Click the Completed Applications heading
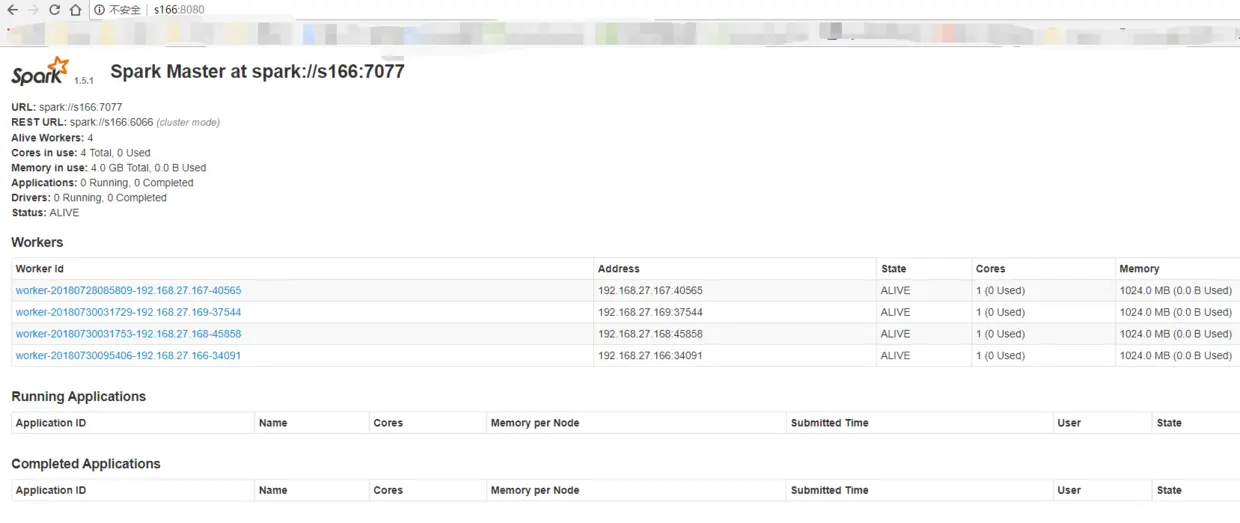Image resolution: width=1240 pixels, height=523 pixels. pyautogui.click(x=86, y=464)
